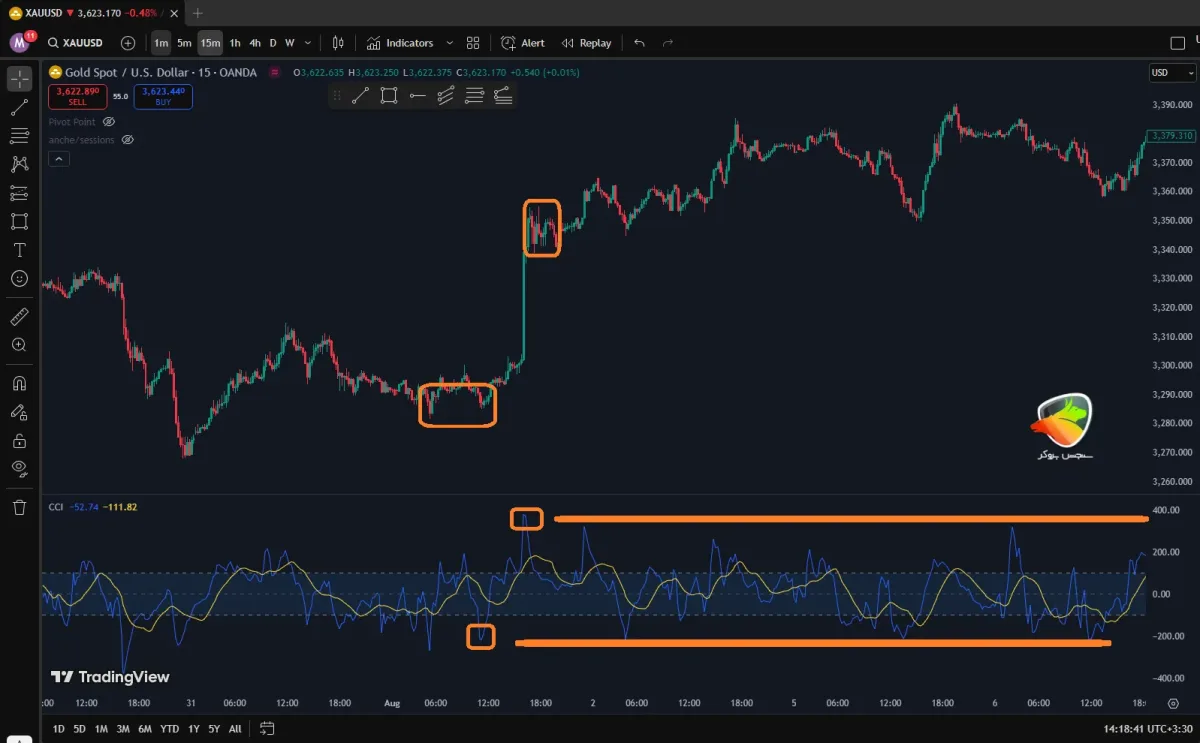Select the trend line tool in left sidebar

[x=19, y=107]
